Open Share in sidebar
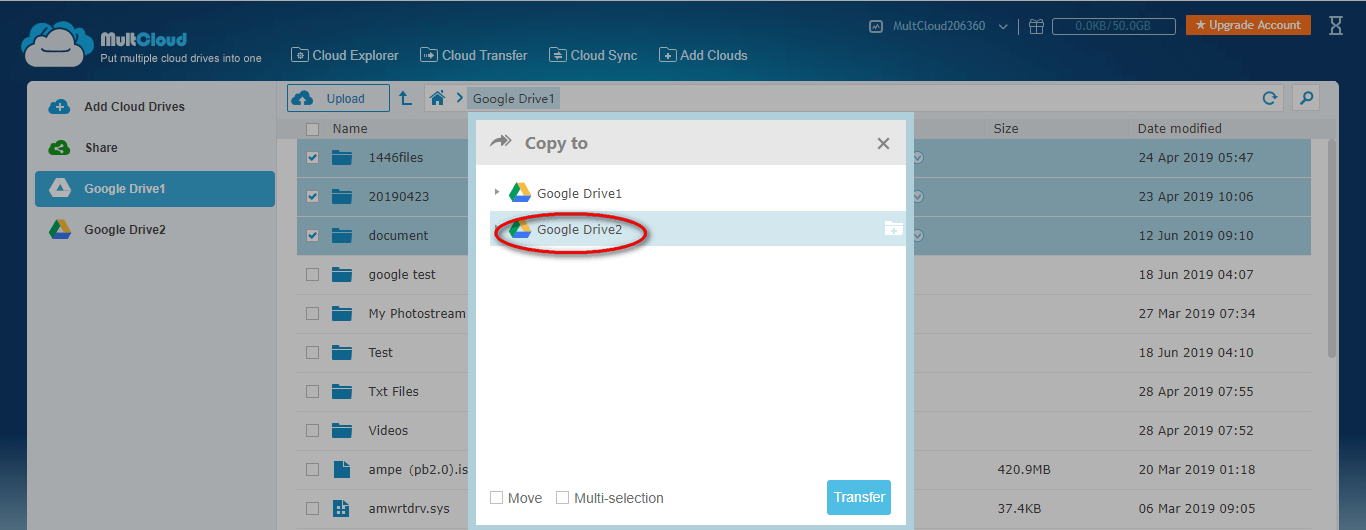Screen dimensions: 1366x530 [x=155, y=148]
